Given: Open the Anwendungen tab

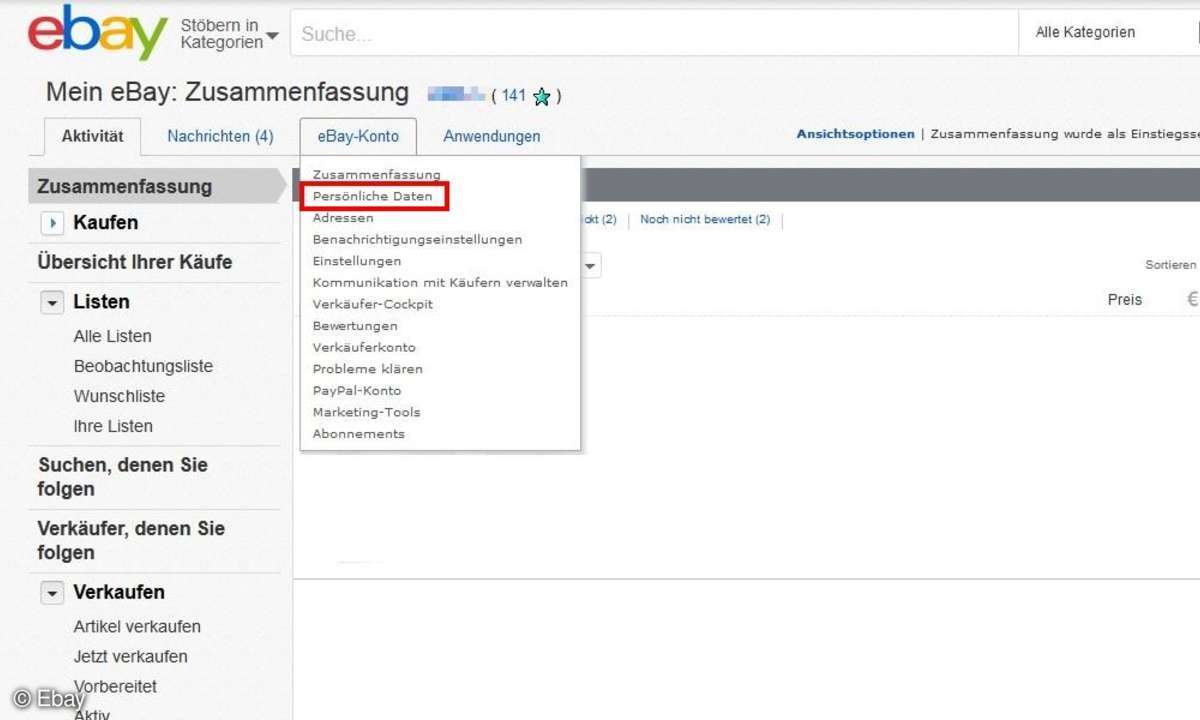Looking at the screenshot, I should pos(492,136).
